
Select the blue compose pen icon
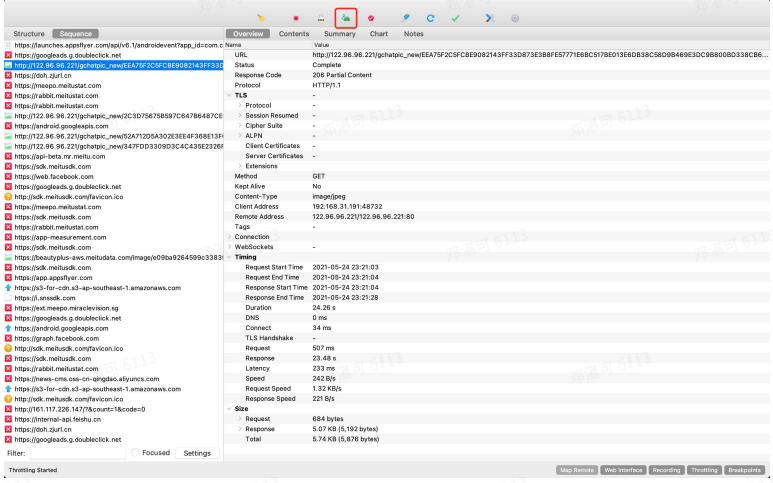405,18
